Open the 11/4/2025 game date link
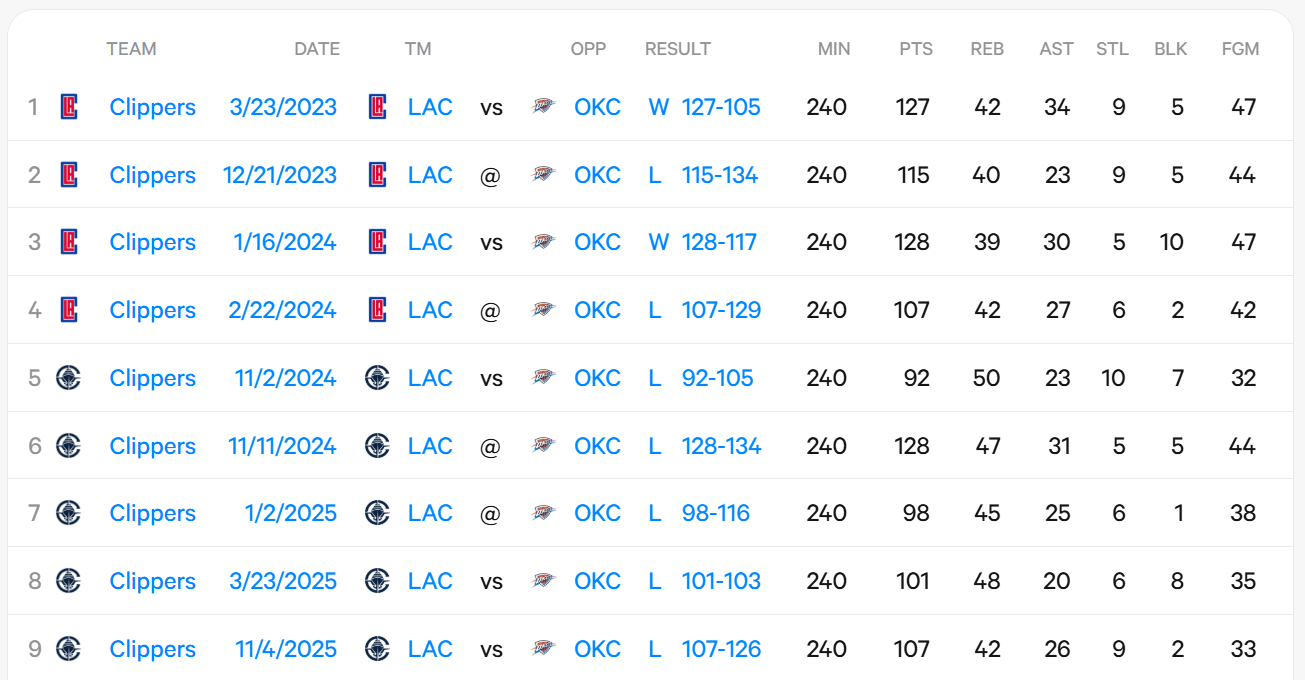 [x=286, y=649]
